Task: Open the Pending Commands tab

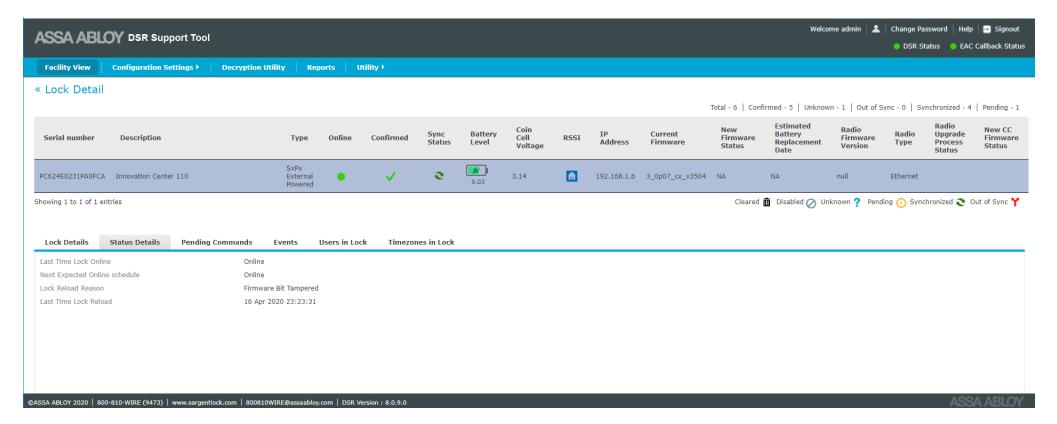Action: [216, 243]
